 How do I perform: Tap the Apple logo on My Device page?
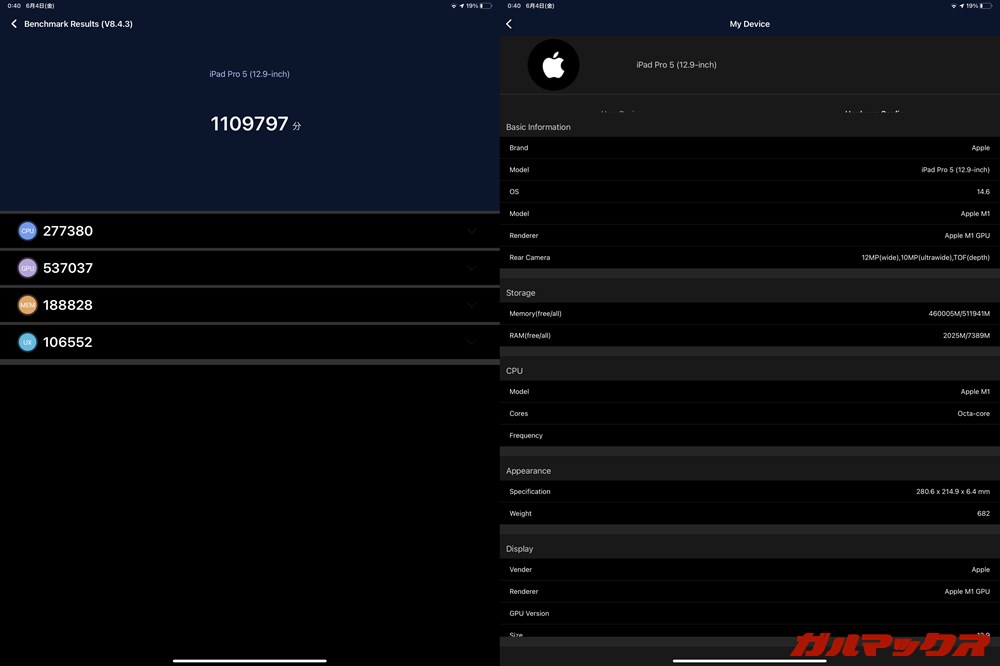tap(553, 64)
